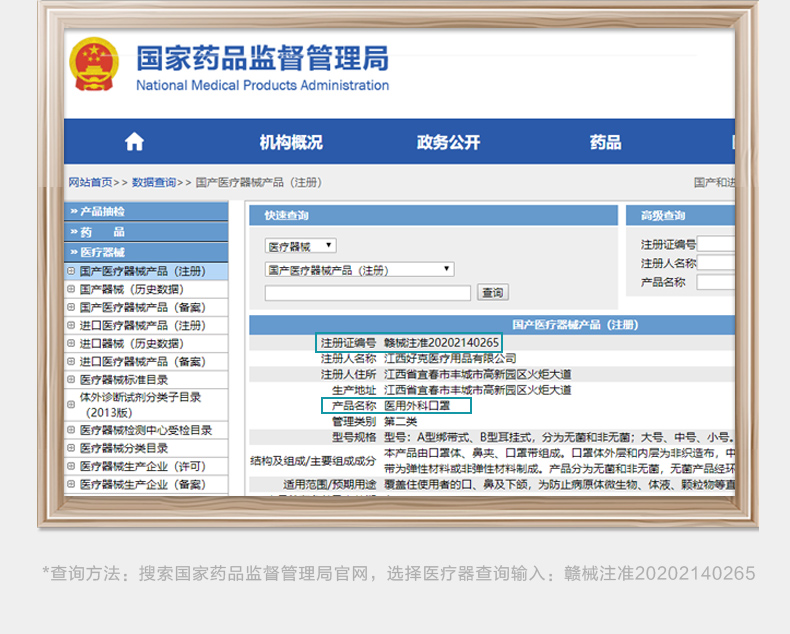Viewport: 790px width, 634px height.
Task: Open the 政务公开 menu
Action: [x=448, y=142]
